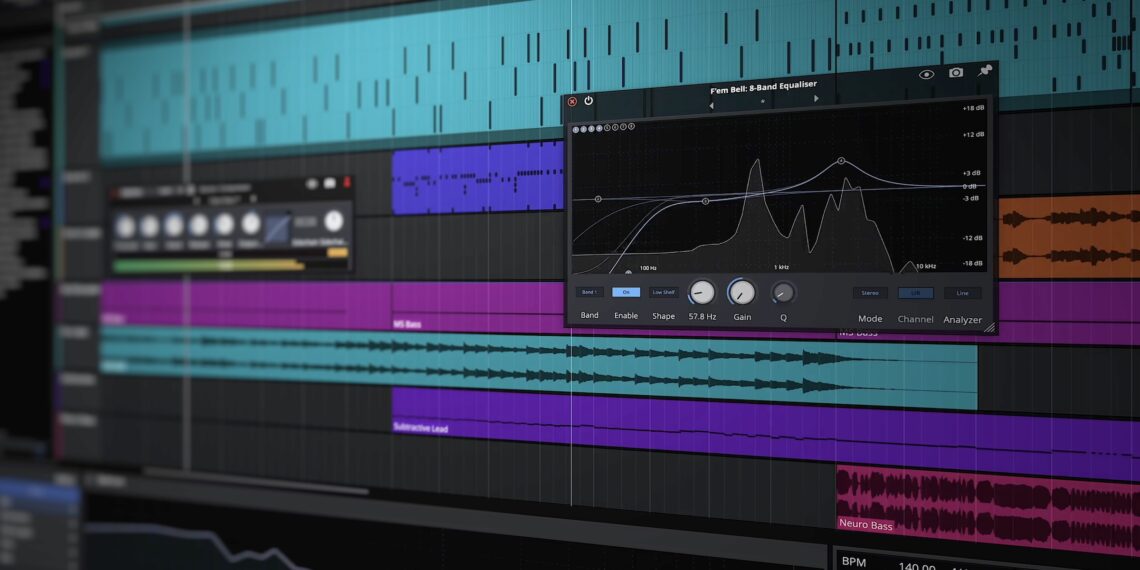
Task: Click the low shelf node on EQ curve left
Action: pyautogui.click(x=598, y=199)
